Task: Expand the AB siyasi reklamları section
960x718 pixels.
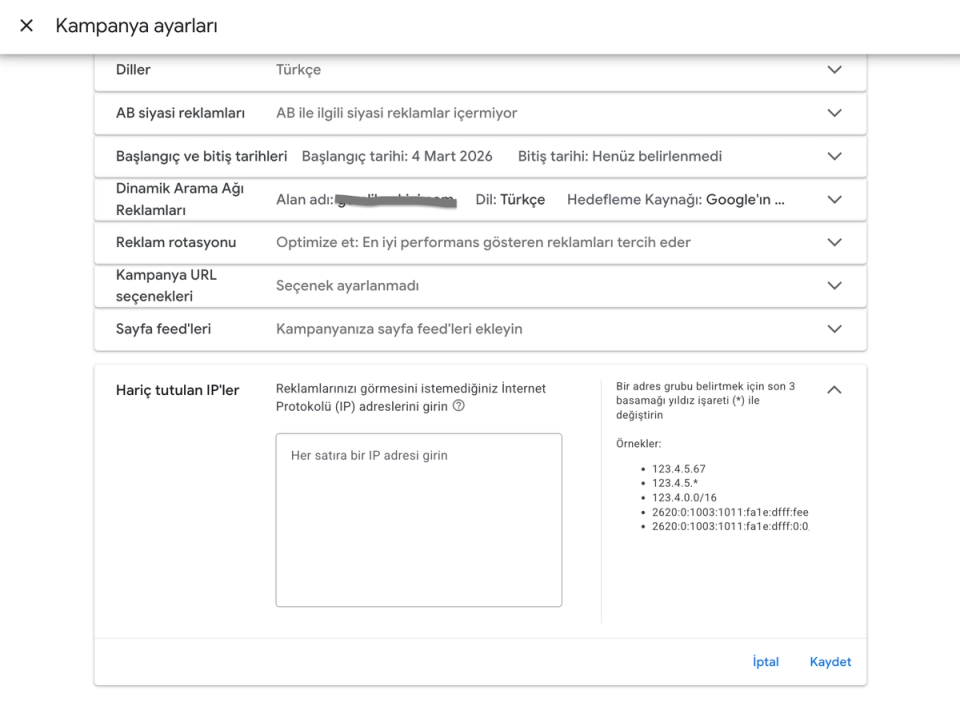Action: tap(834, 113)
